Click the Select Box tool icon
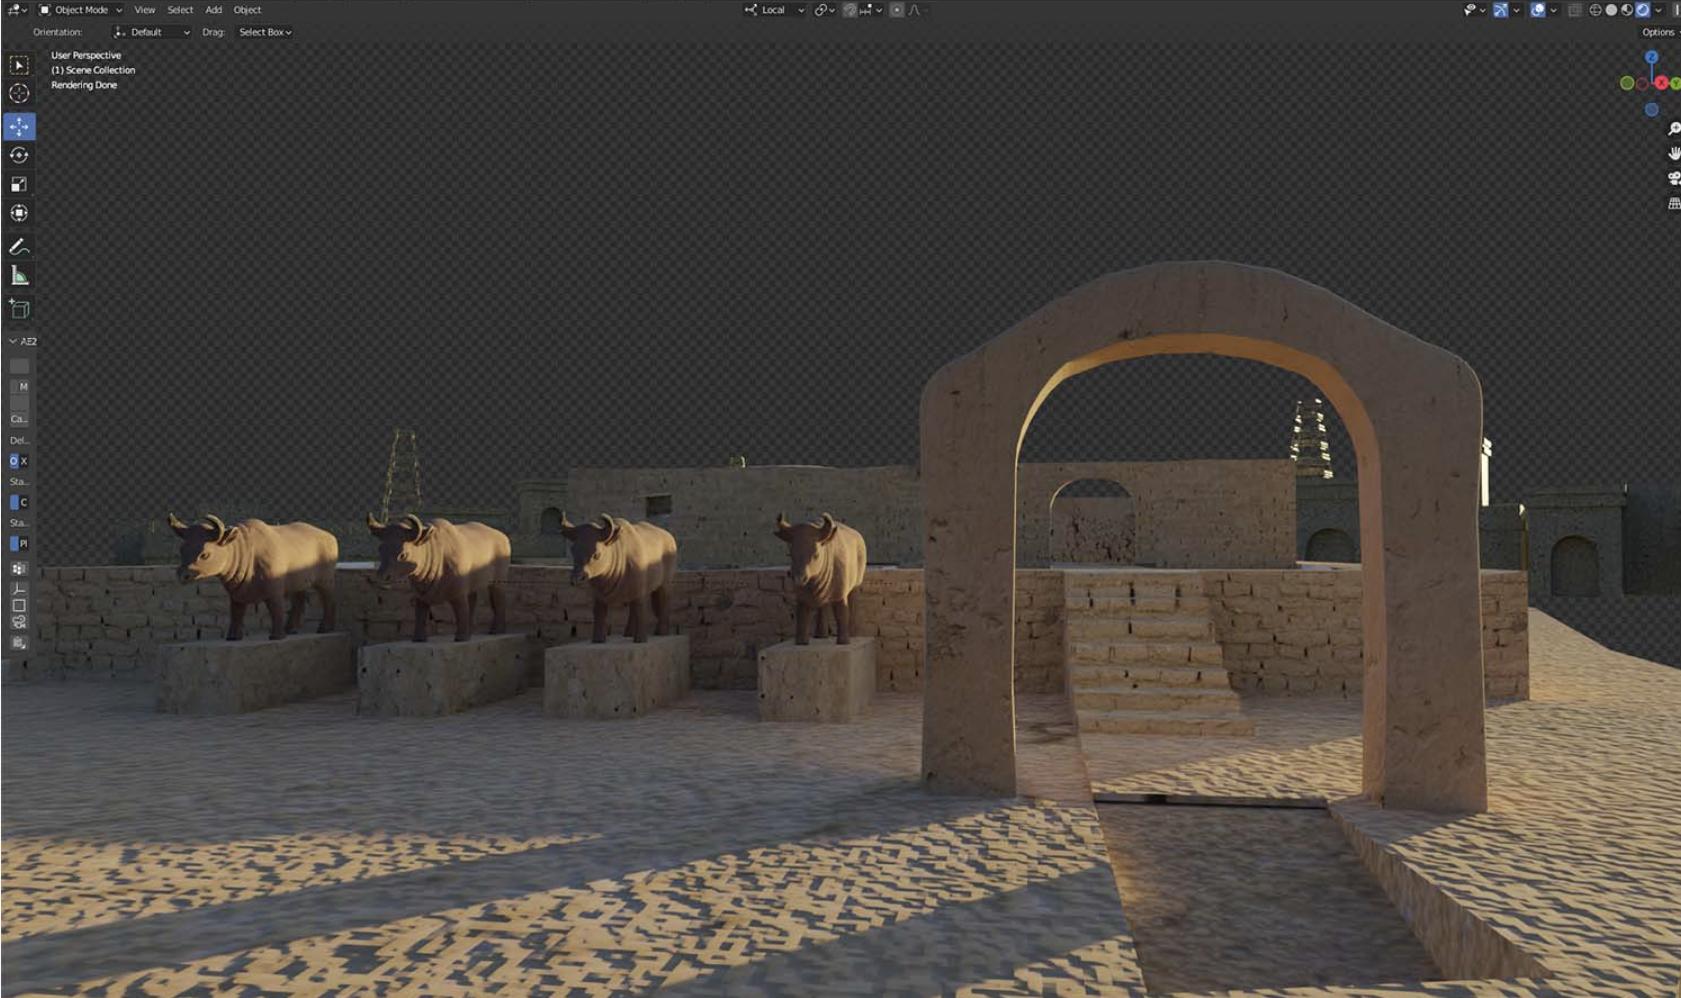This screenshot has height=998, width=1681. pos(19,65)
